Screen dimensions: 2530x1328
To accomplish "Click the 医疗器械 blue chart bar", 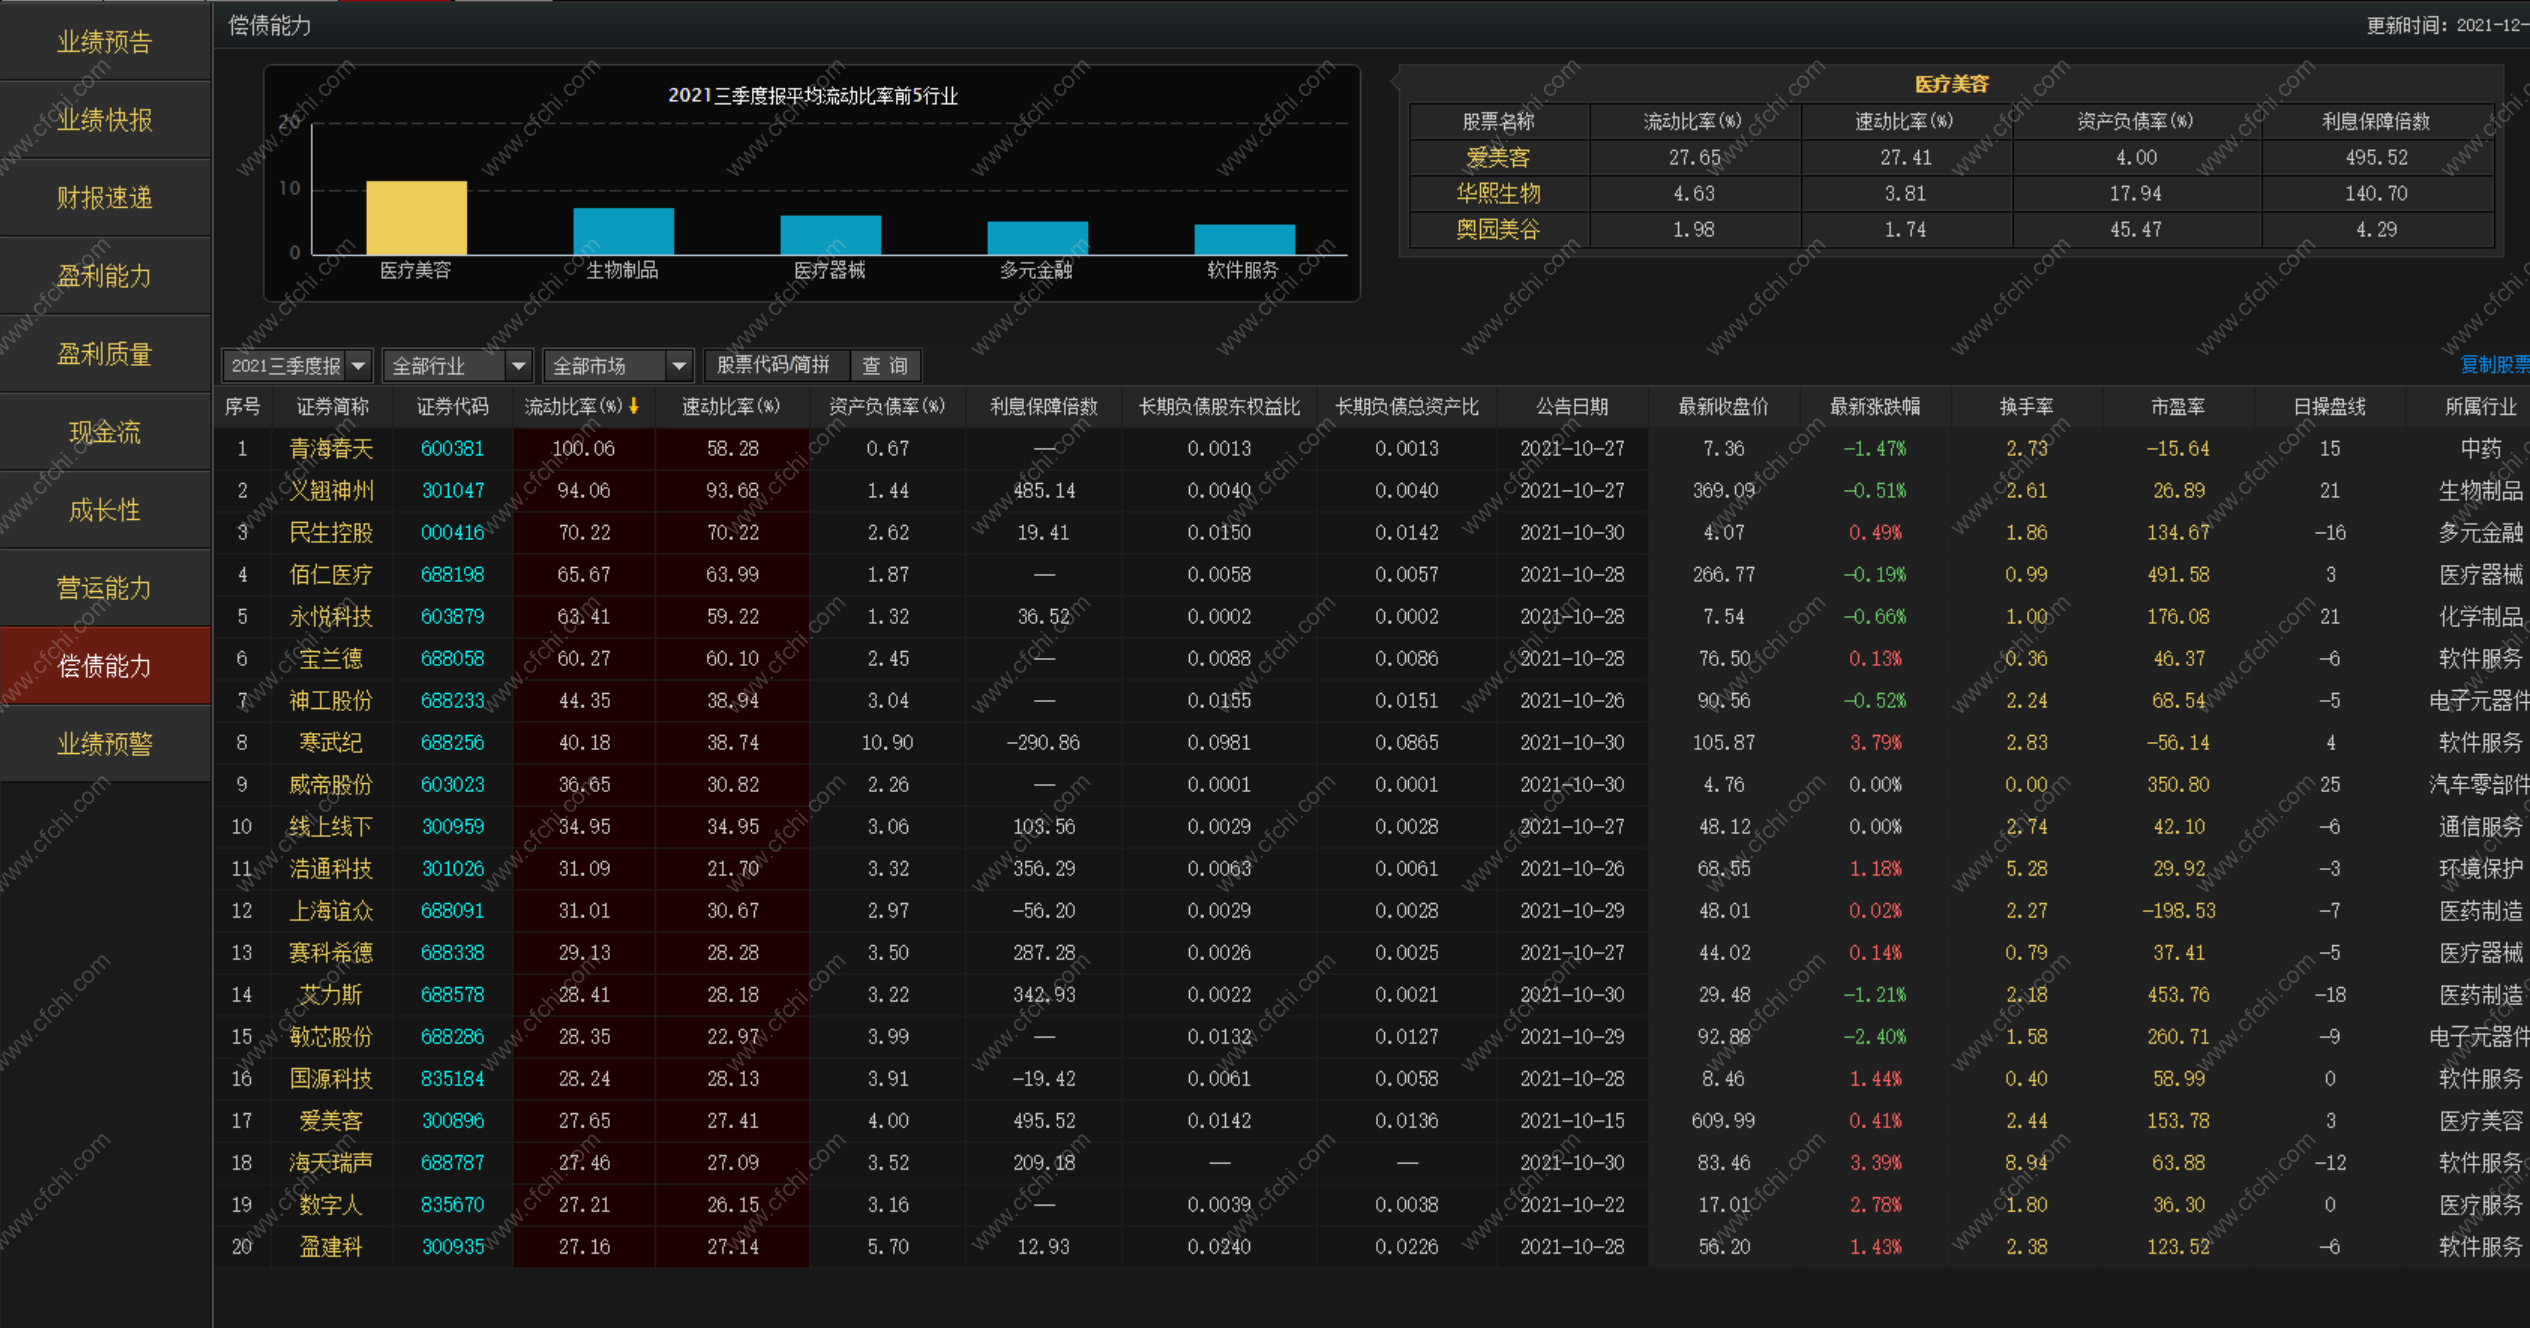I will click(830, 235).
